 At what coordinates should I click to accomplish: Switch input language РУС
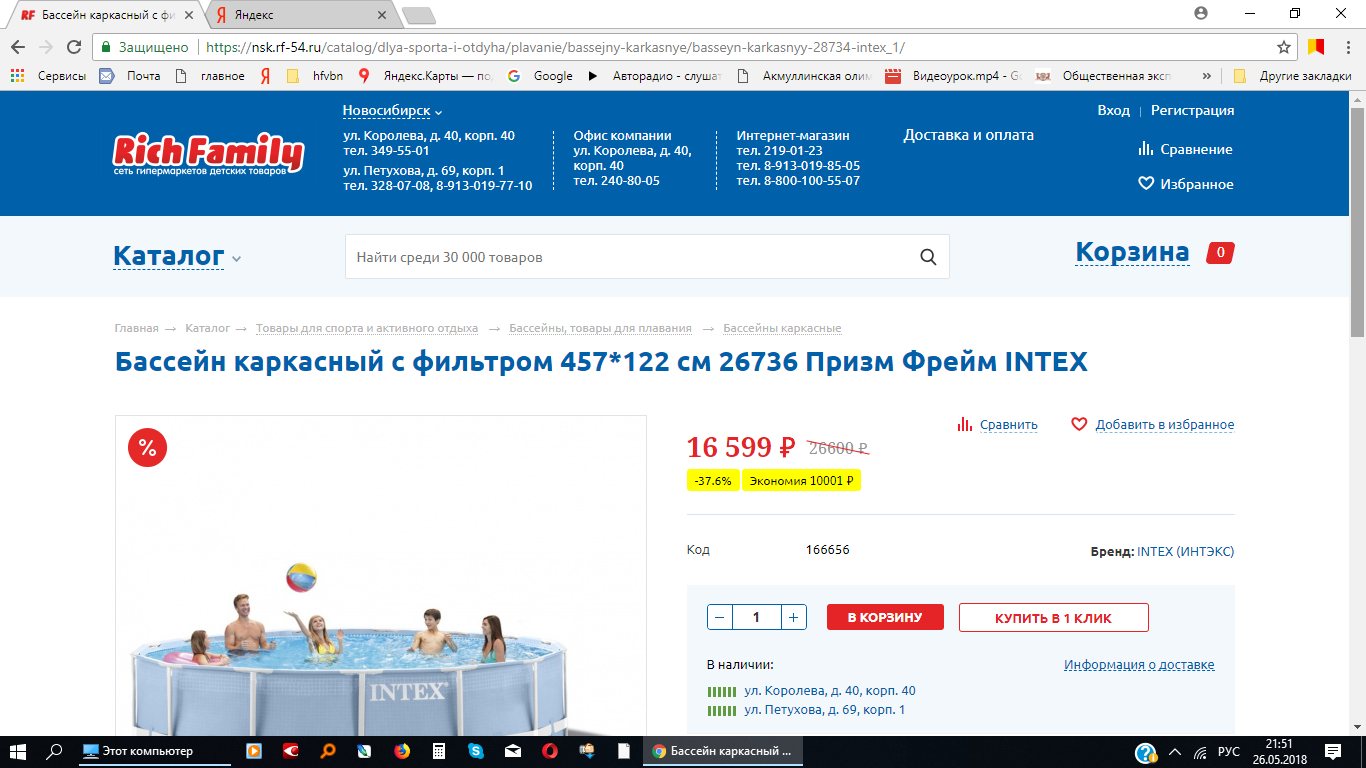(x=1228, y=752)
